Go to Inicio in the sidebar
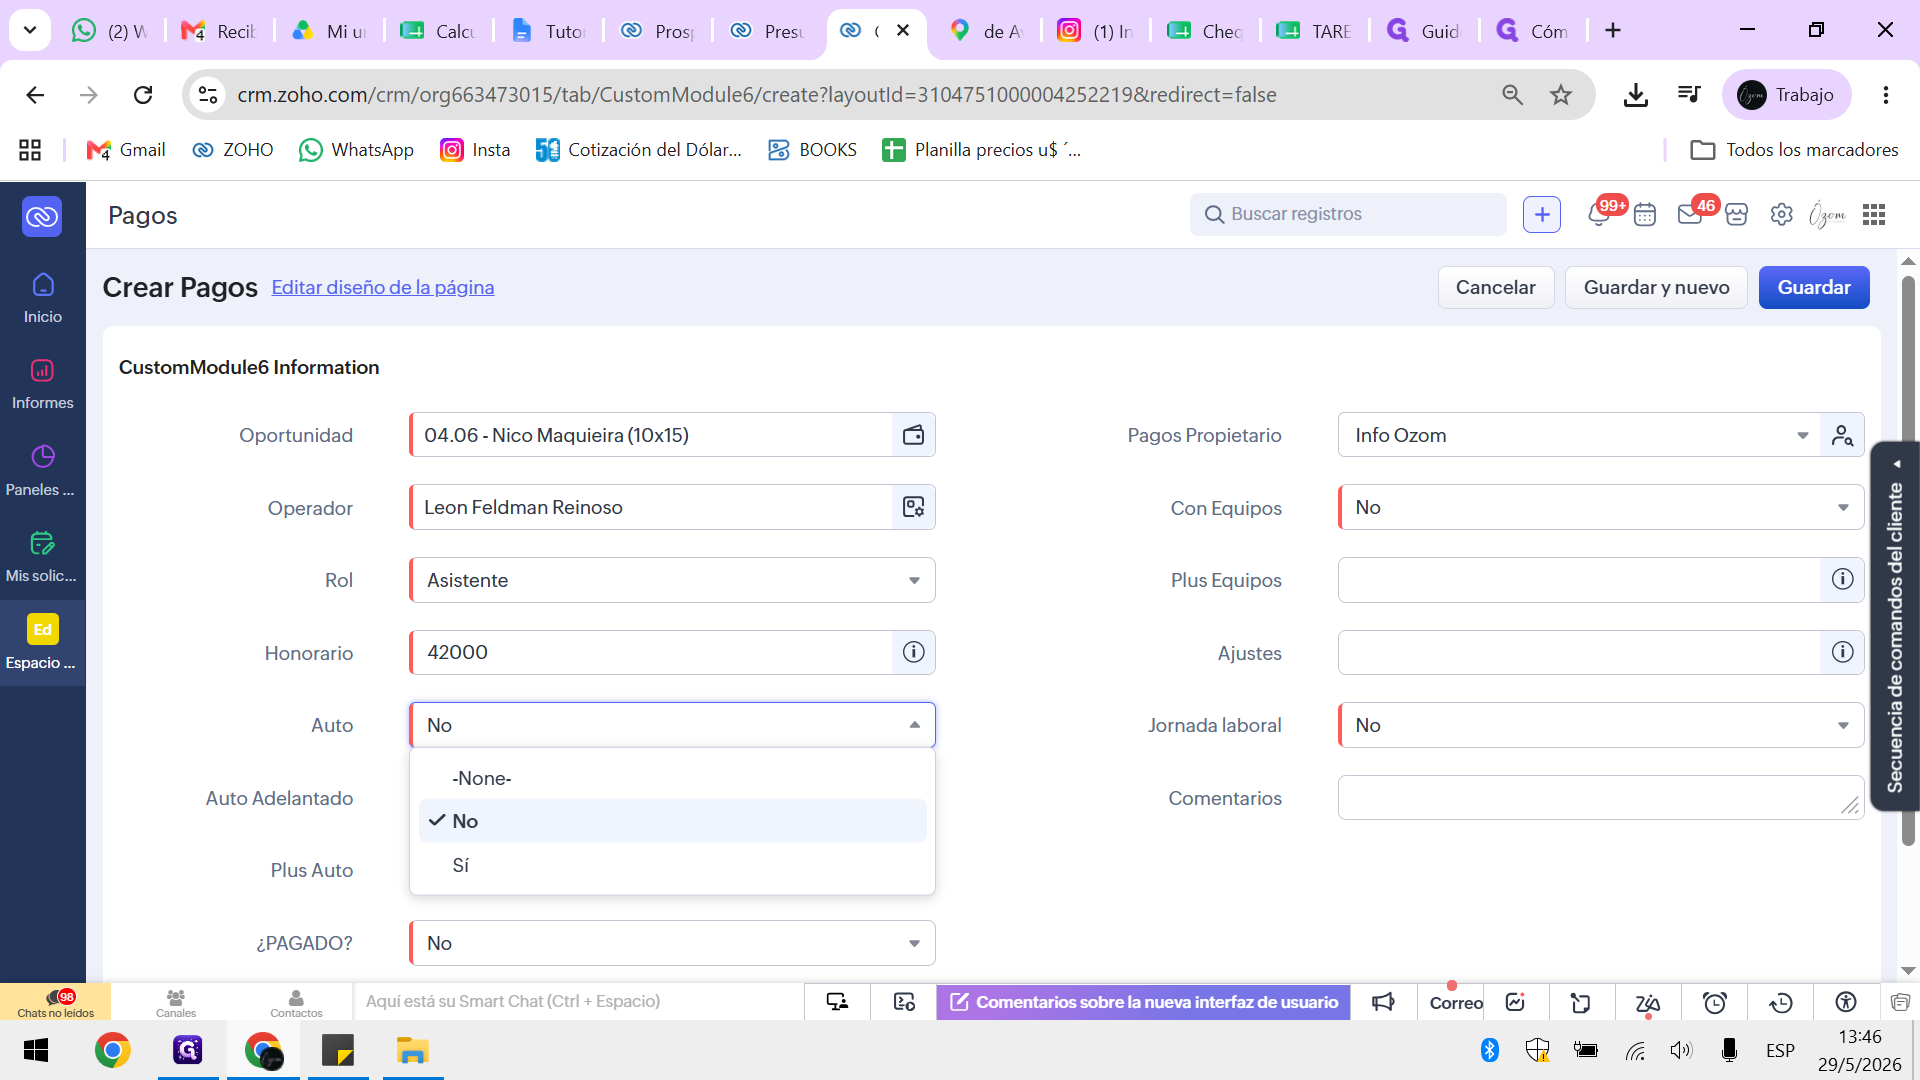1920x1080 pixels. coord(43,298)
